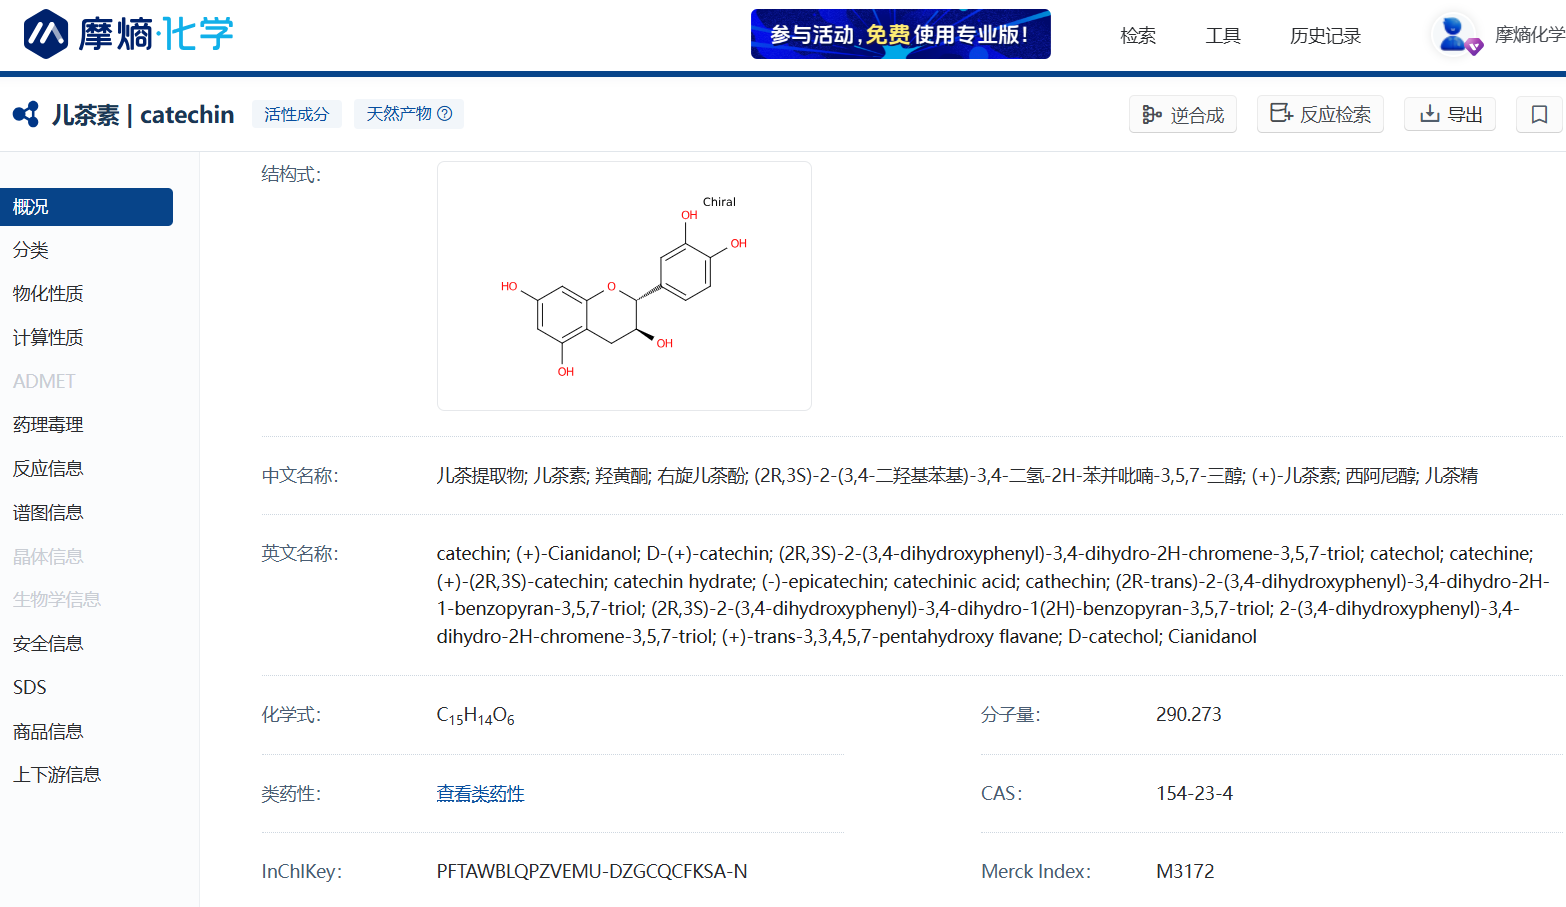Click the bookmark icon to save compound
The image size is (1566, 907).
[1539, 114]
